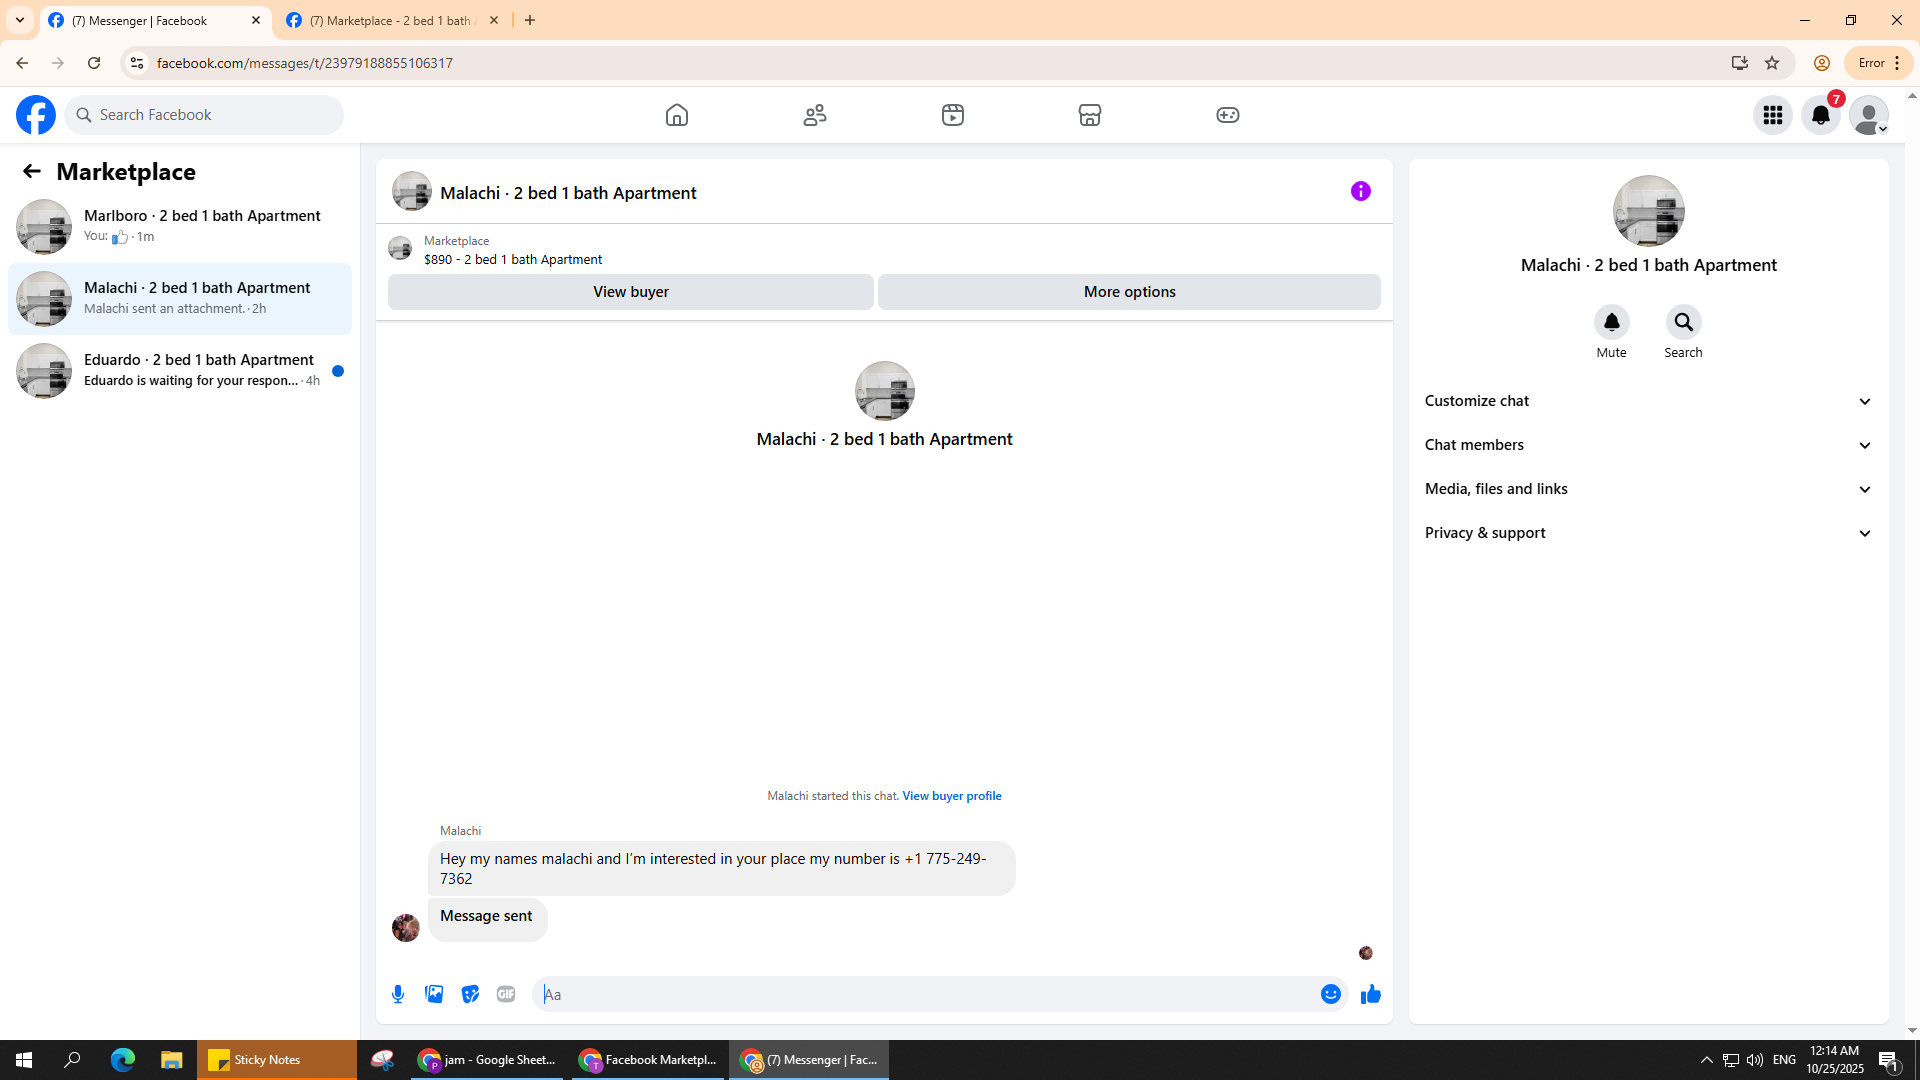Open the sticker picker icon
Screen dimensions: 1920x1080
tap(470, 994)
